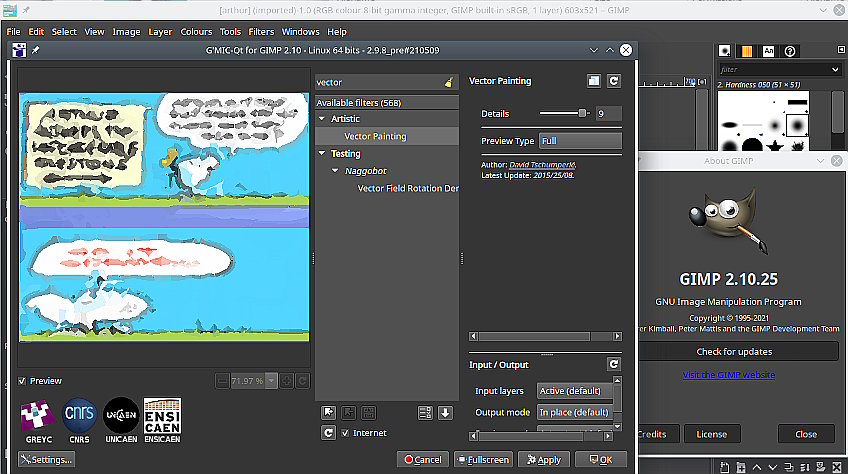The width and height of the screenshot is (848, 474).
Task: Click the UNICAEN logo
Action: coord(121,421)
